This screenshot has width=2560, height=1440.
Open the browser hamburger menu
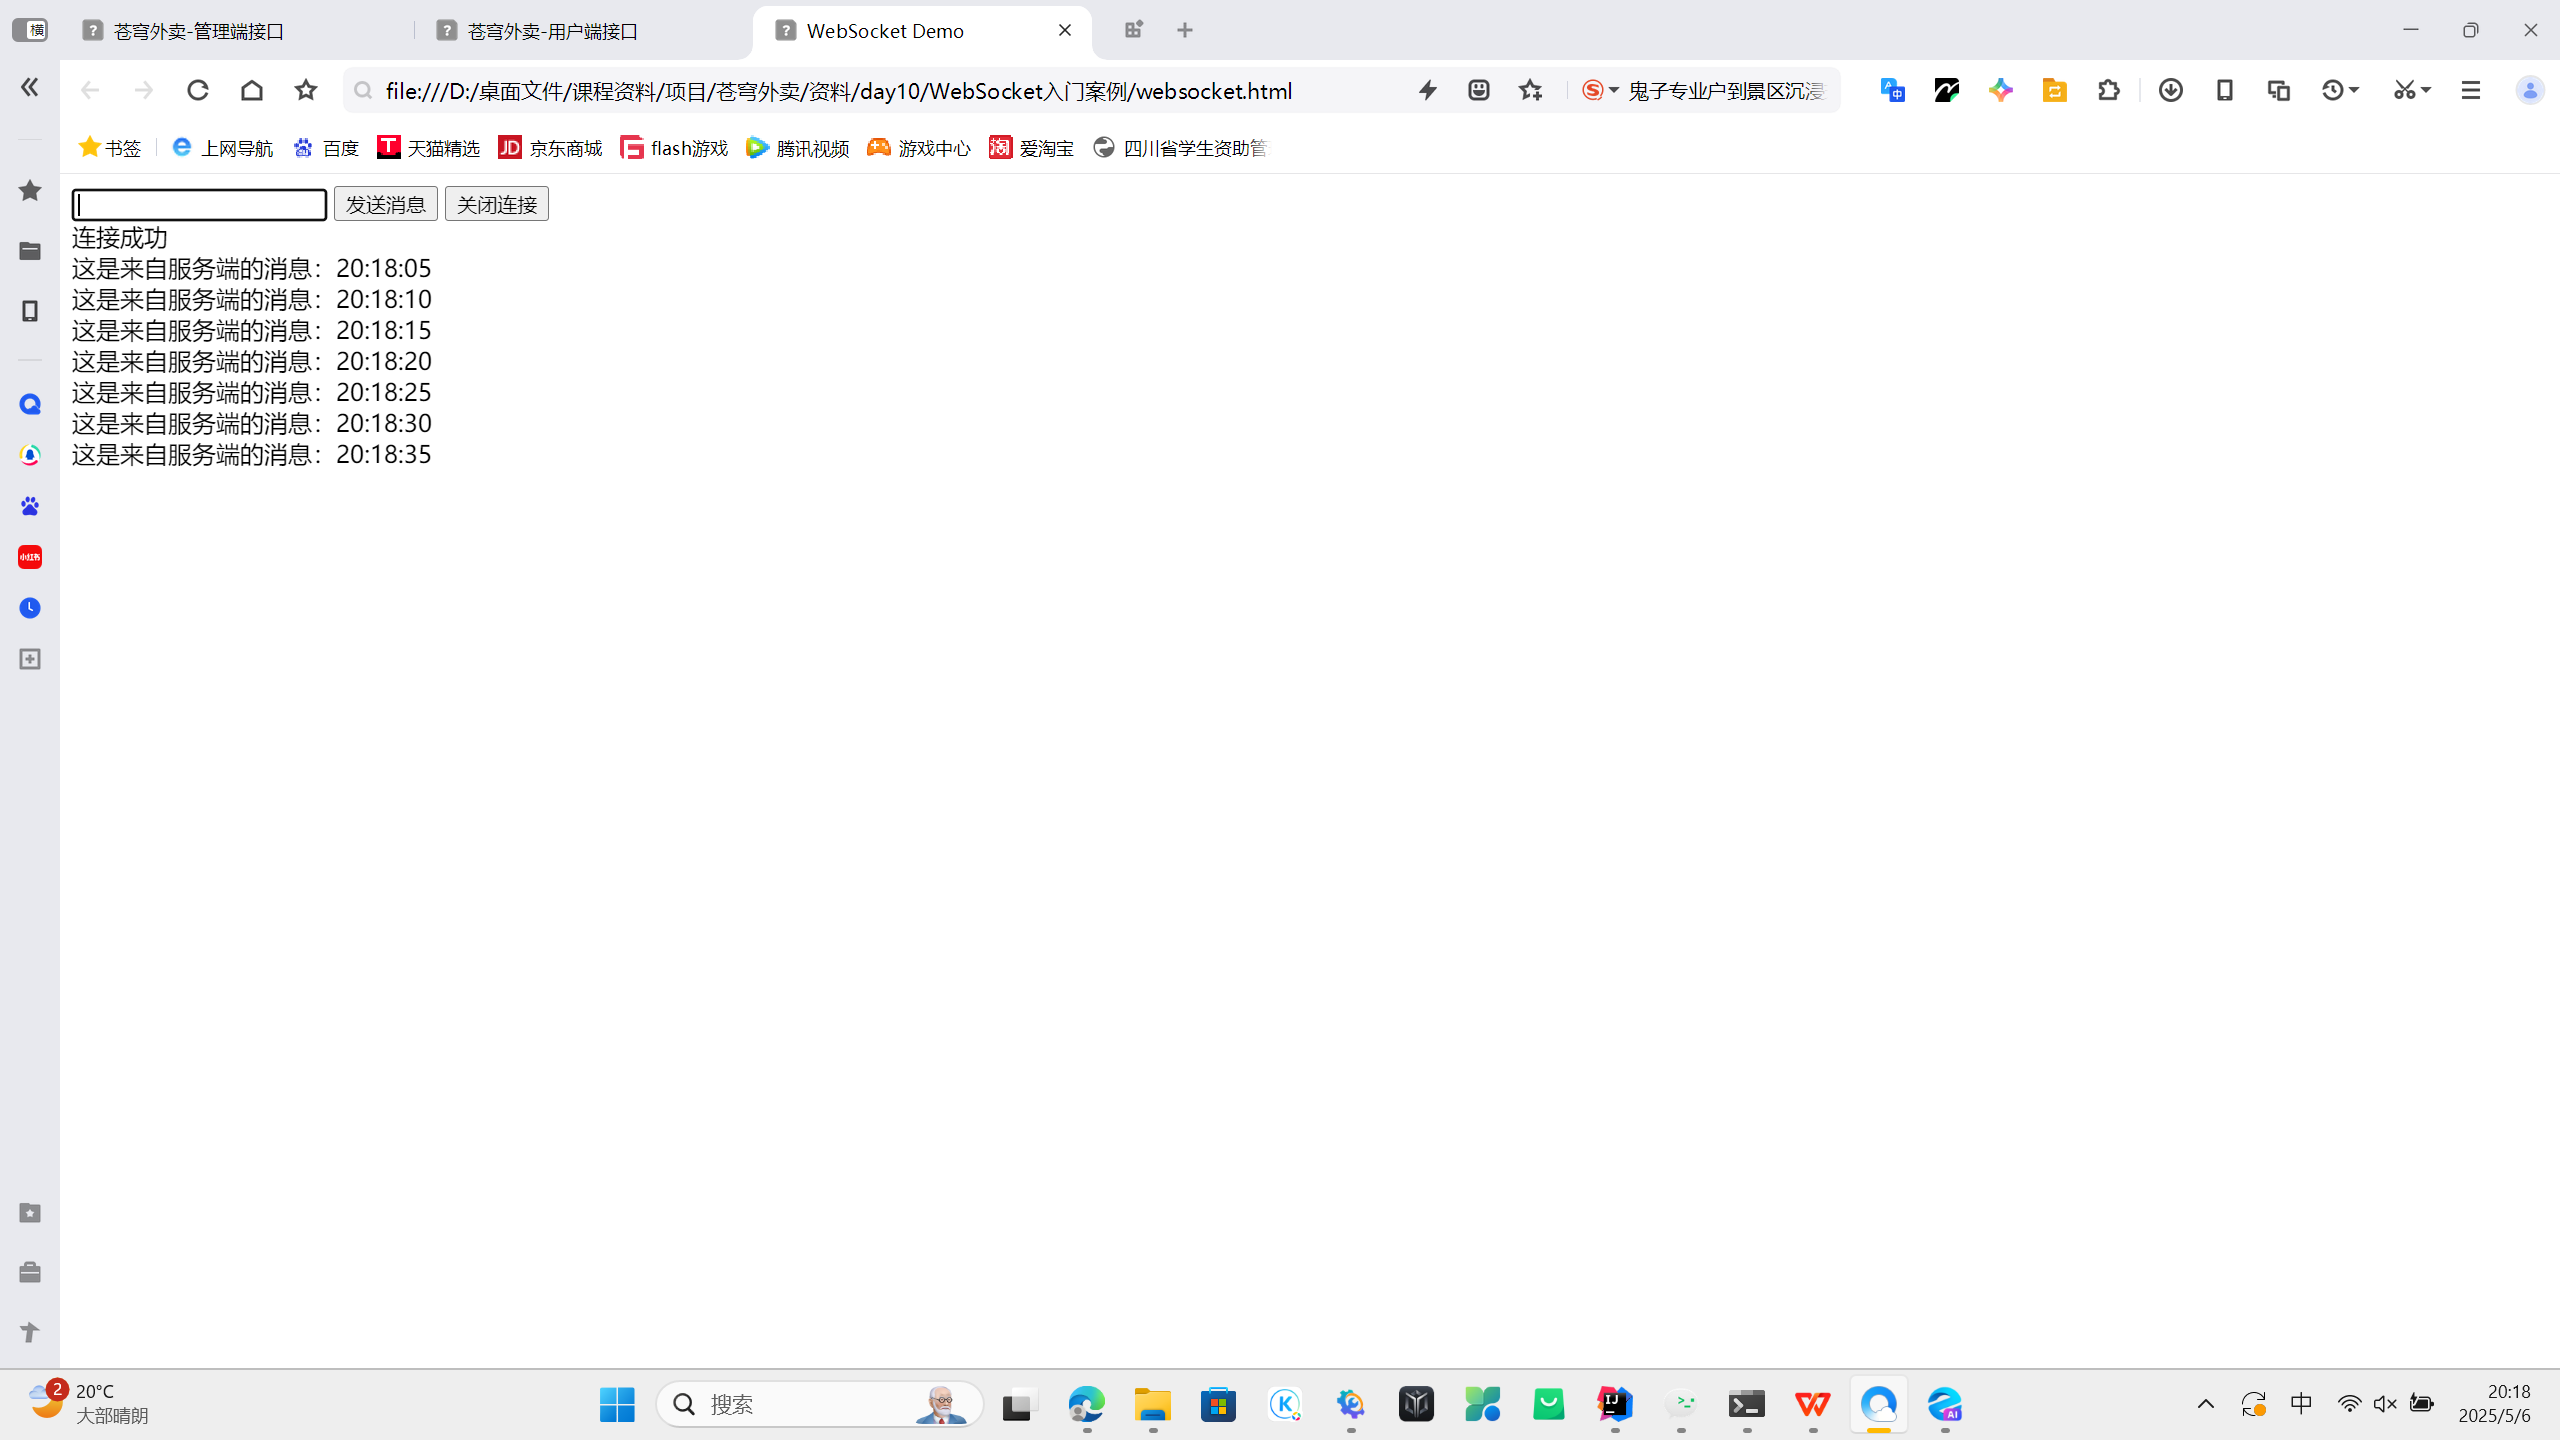pyautogui.click(x=2470, y=91)
